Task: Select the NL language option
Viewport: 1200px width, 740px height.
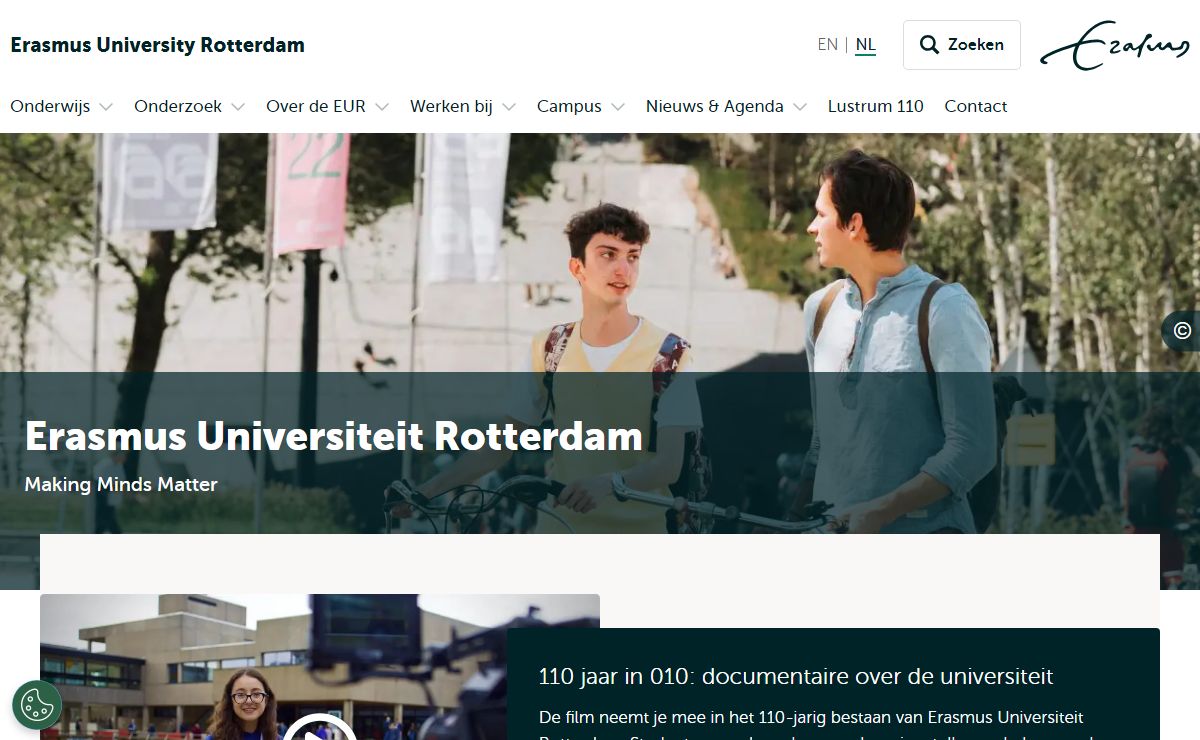Action: 865,45
